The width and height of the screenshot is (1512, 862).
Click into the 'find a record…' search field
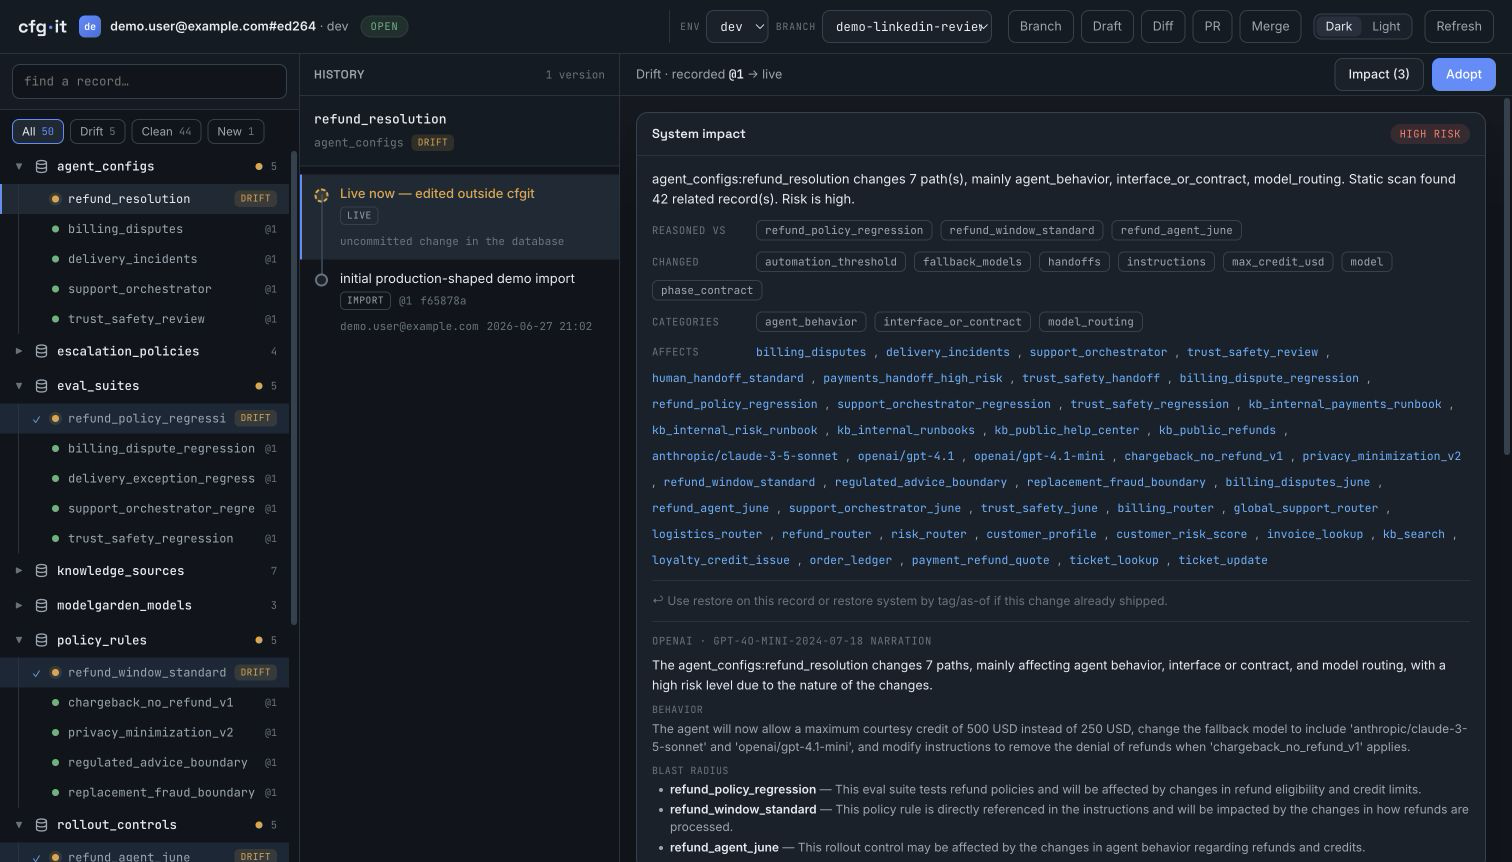click(x=149, y=81)
